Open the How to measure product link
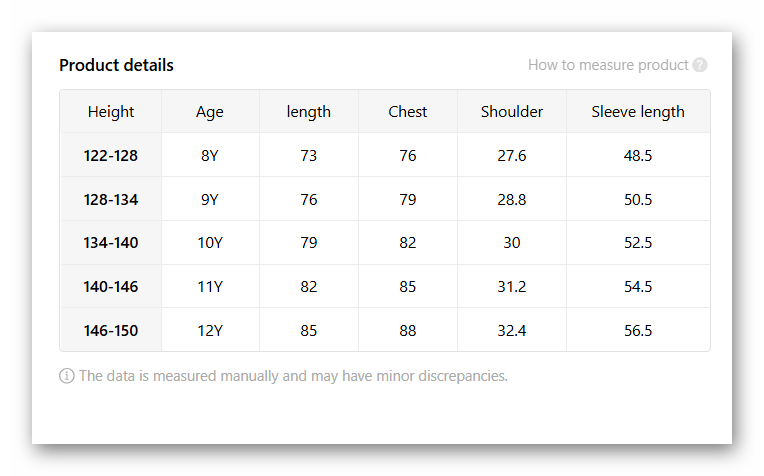 pos(608,65)
